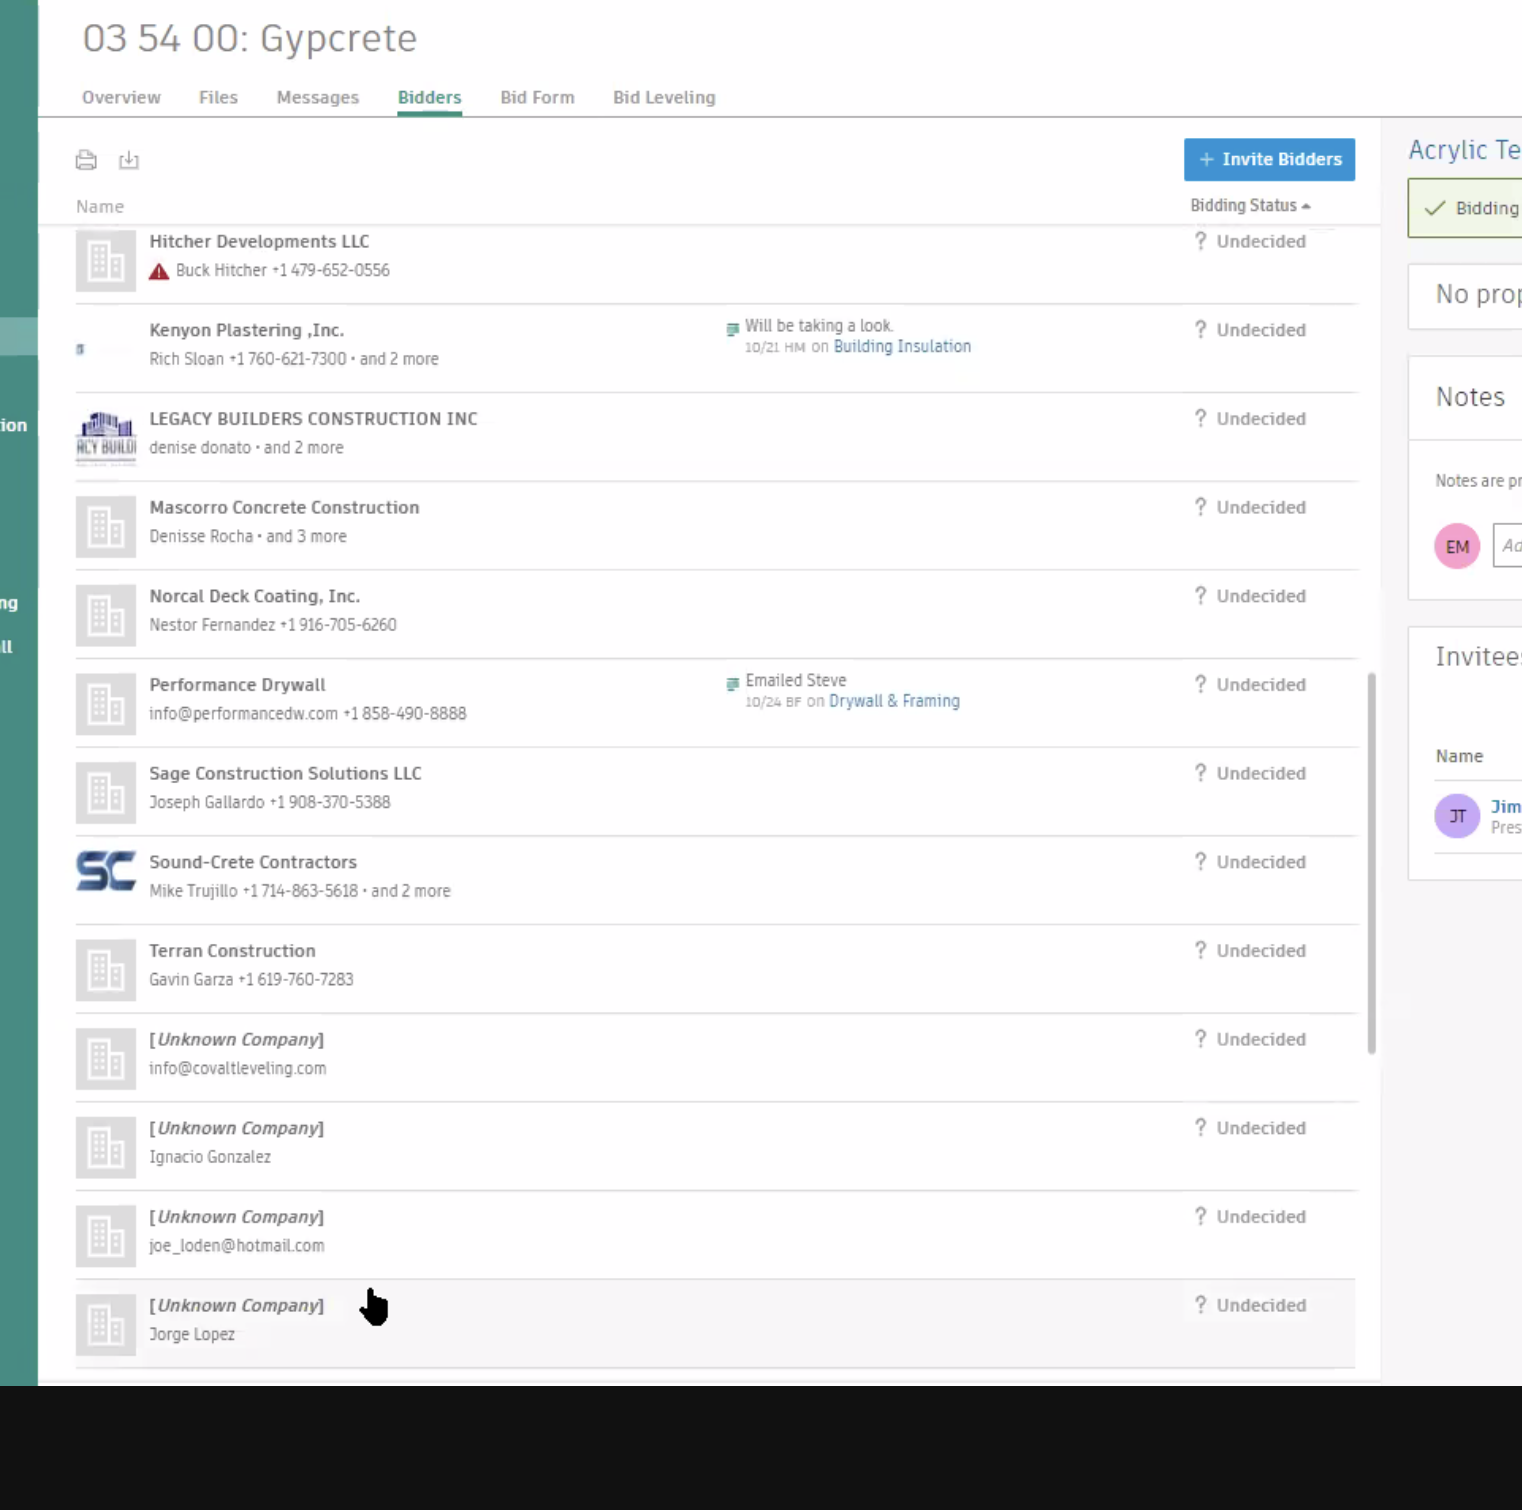Screen dimensions: 1522x1510
Task: Click the question mark icon in Jorge Lopez row
Action: 1200,1304
